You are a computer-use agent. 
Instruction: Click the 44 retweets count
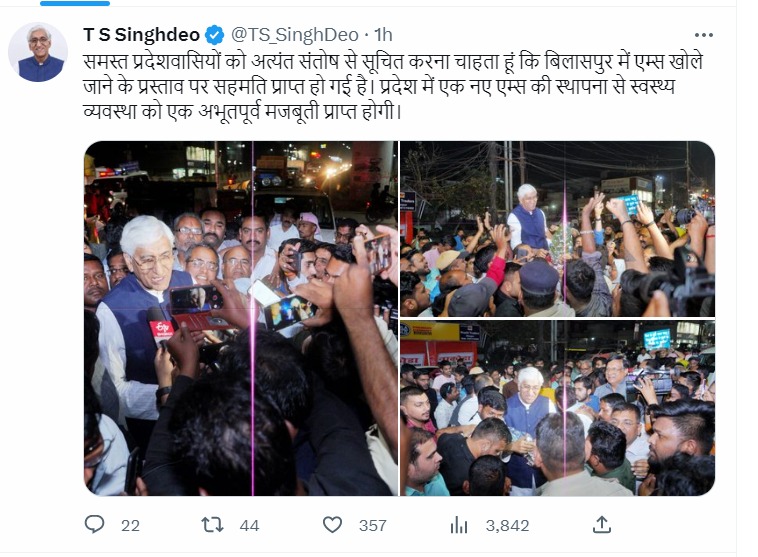pyautogui.click(x=249, y=526)
